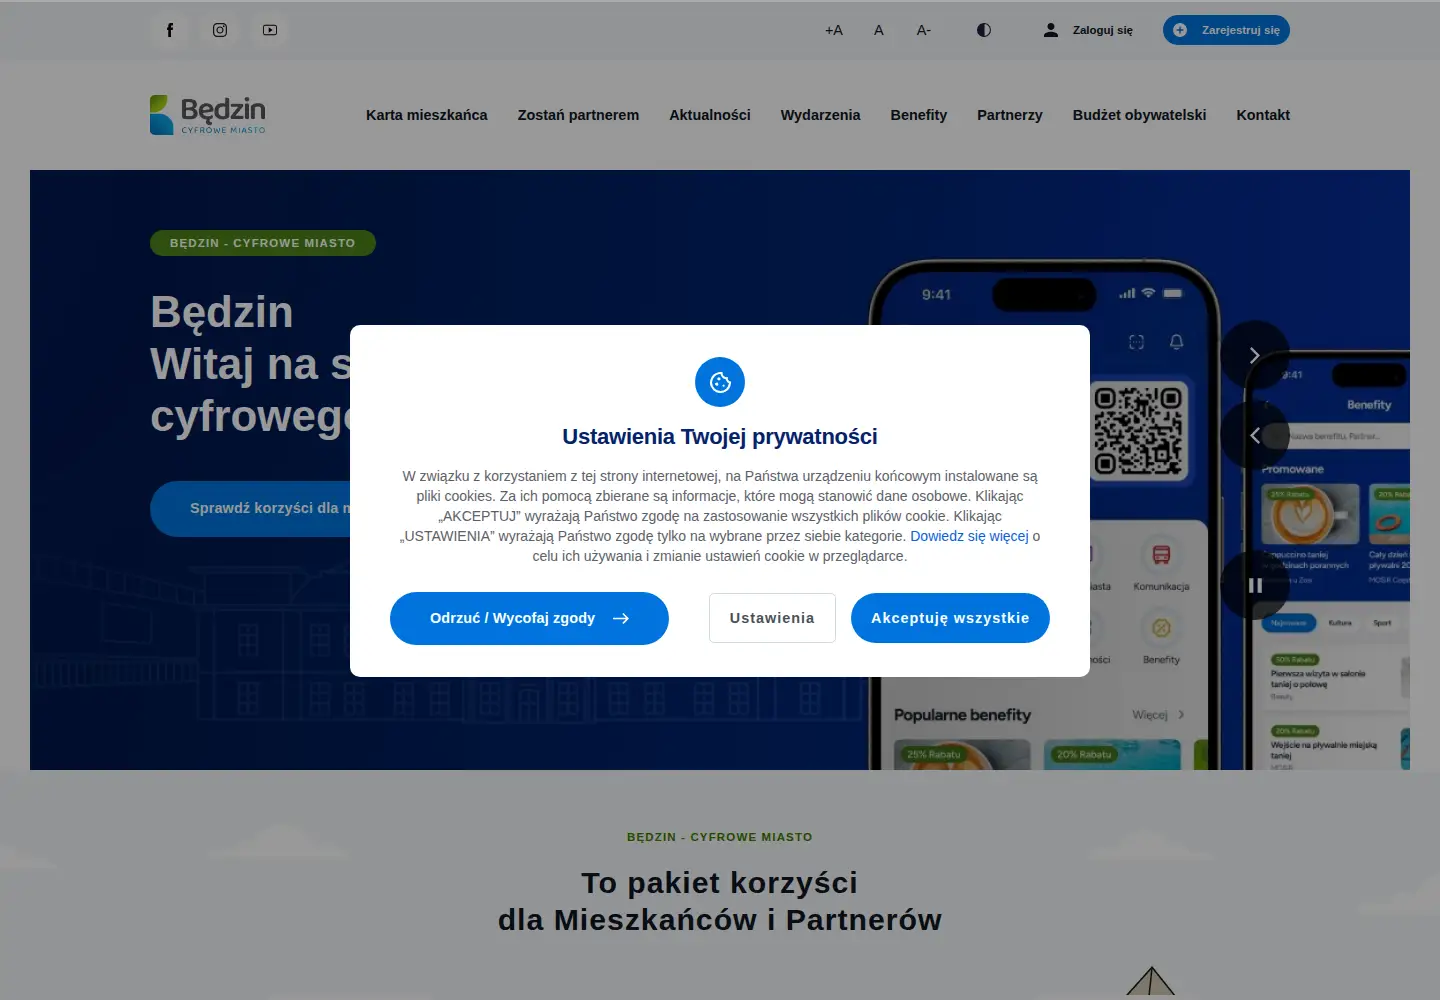Click Odrzuć / Wycofaj zgody button

coord(529,618)
